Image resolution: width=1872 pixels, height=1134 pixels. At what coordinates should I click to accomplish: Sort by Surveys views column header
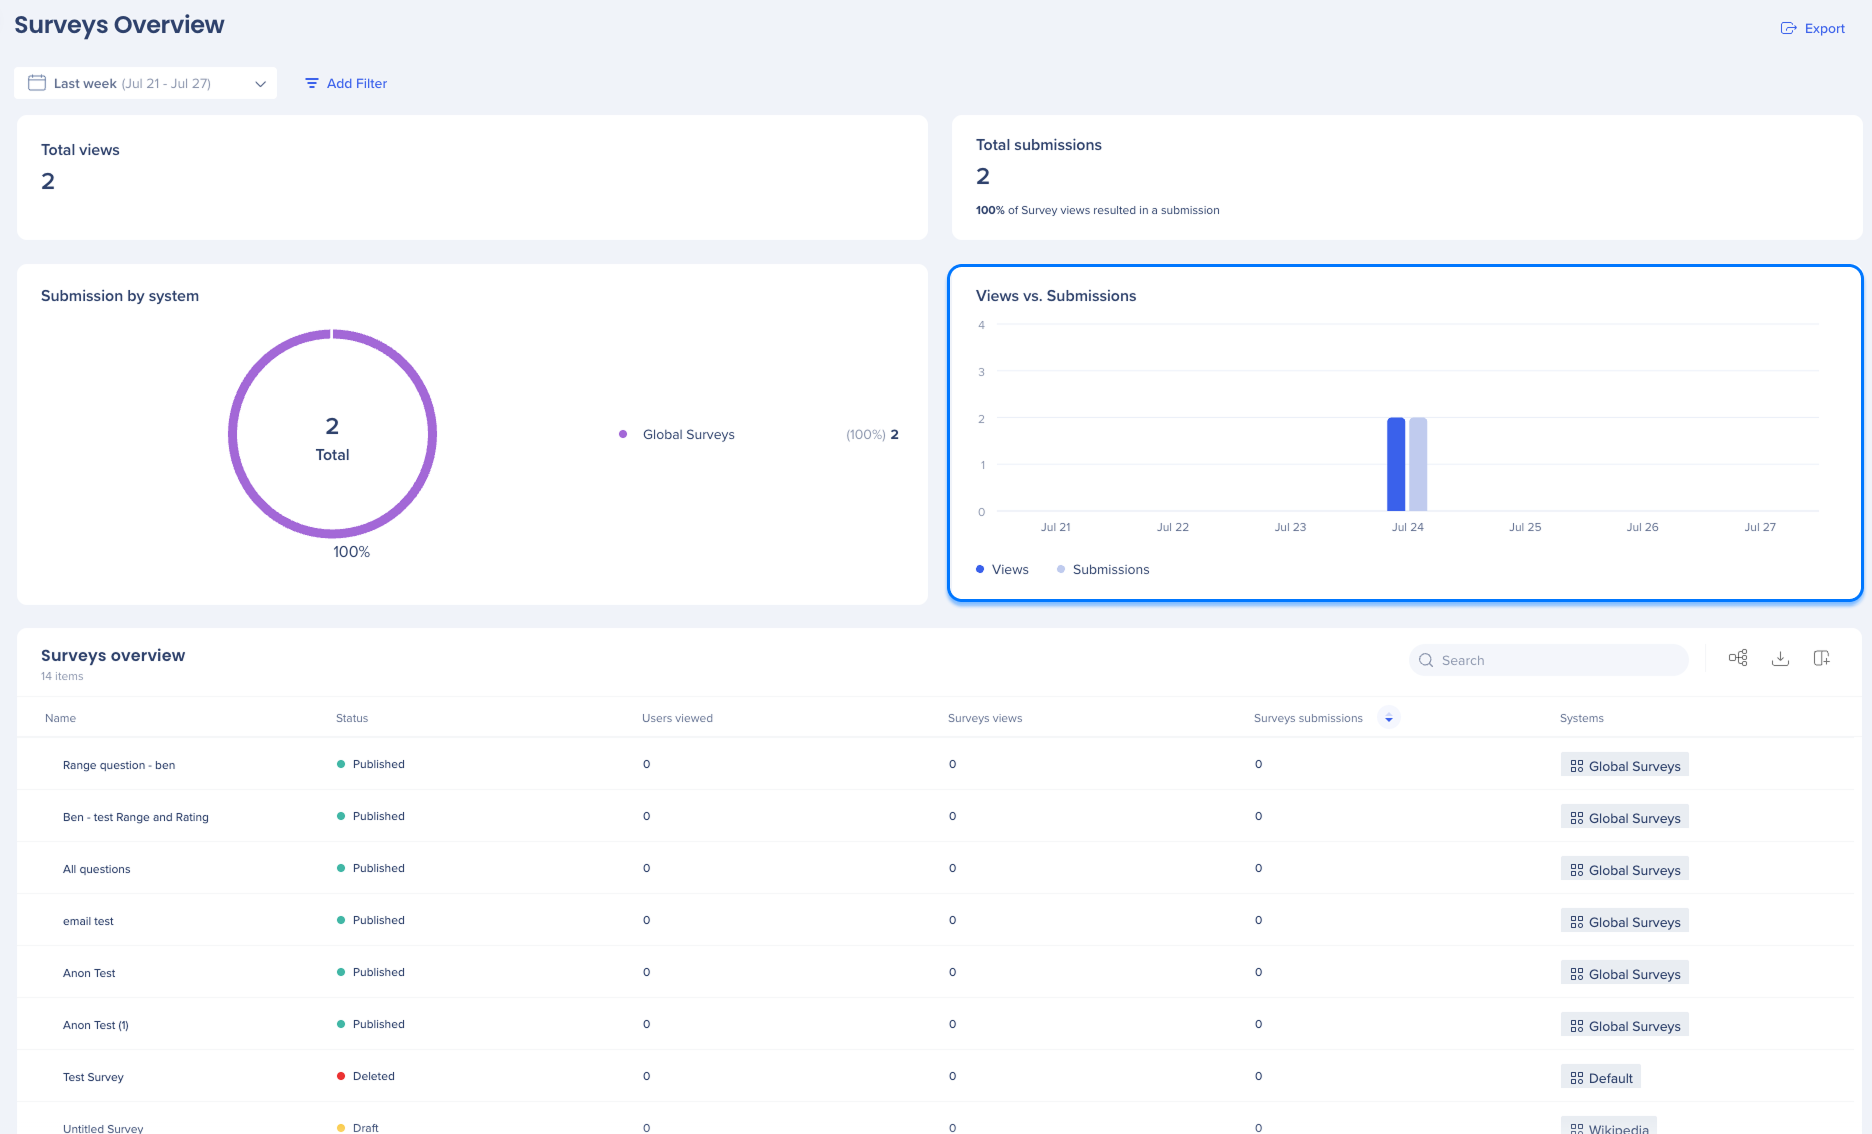[985, 718]
